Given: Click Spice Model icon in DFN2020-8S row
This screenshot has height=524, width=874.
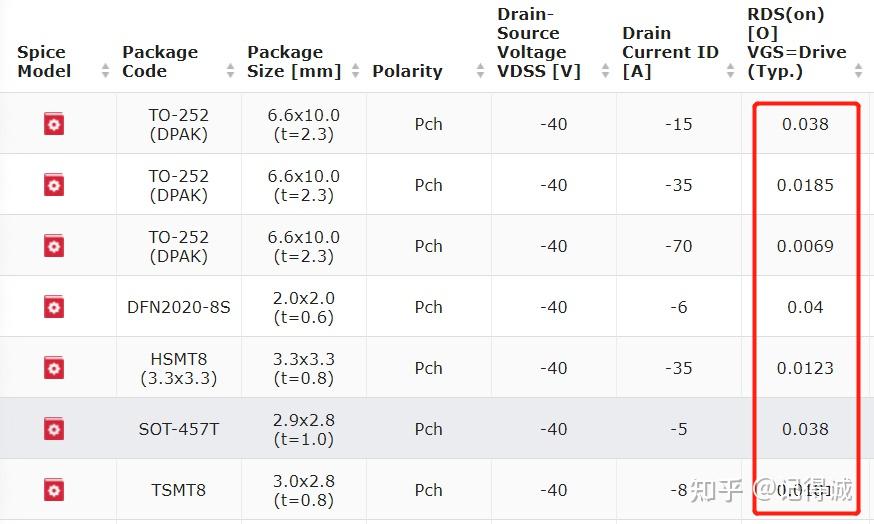Looking at the screenshot, I should pos(54,307).
